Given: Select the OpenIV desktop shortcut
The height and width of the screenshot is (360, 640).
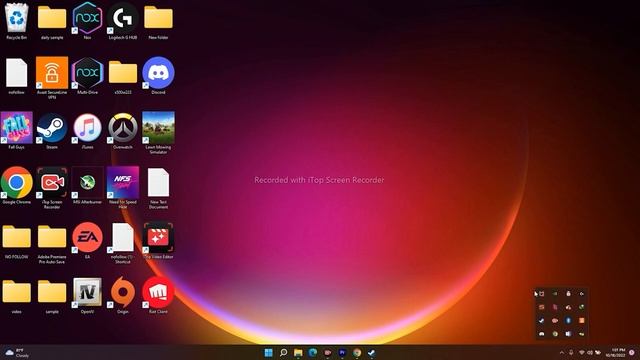Looking at the screenshot, I should coord(87,296).
